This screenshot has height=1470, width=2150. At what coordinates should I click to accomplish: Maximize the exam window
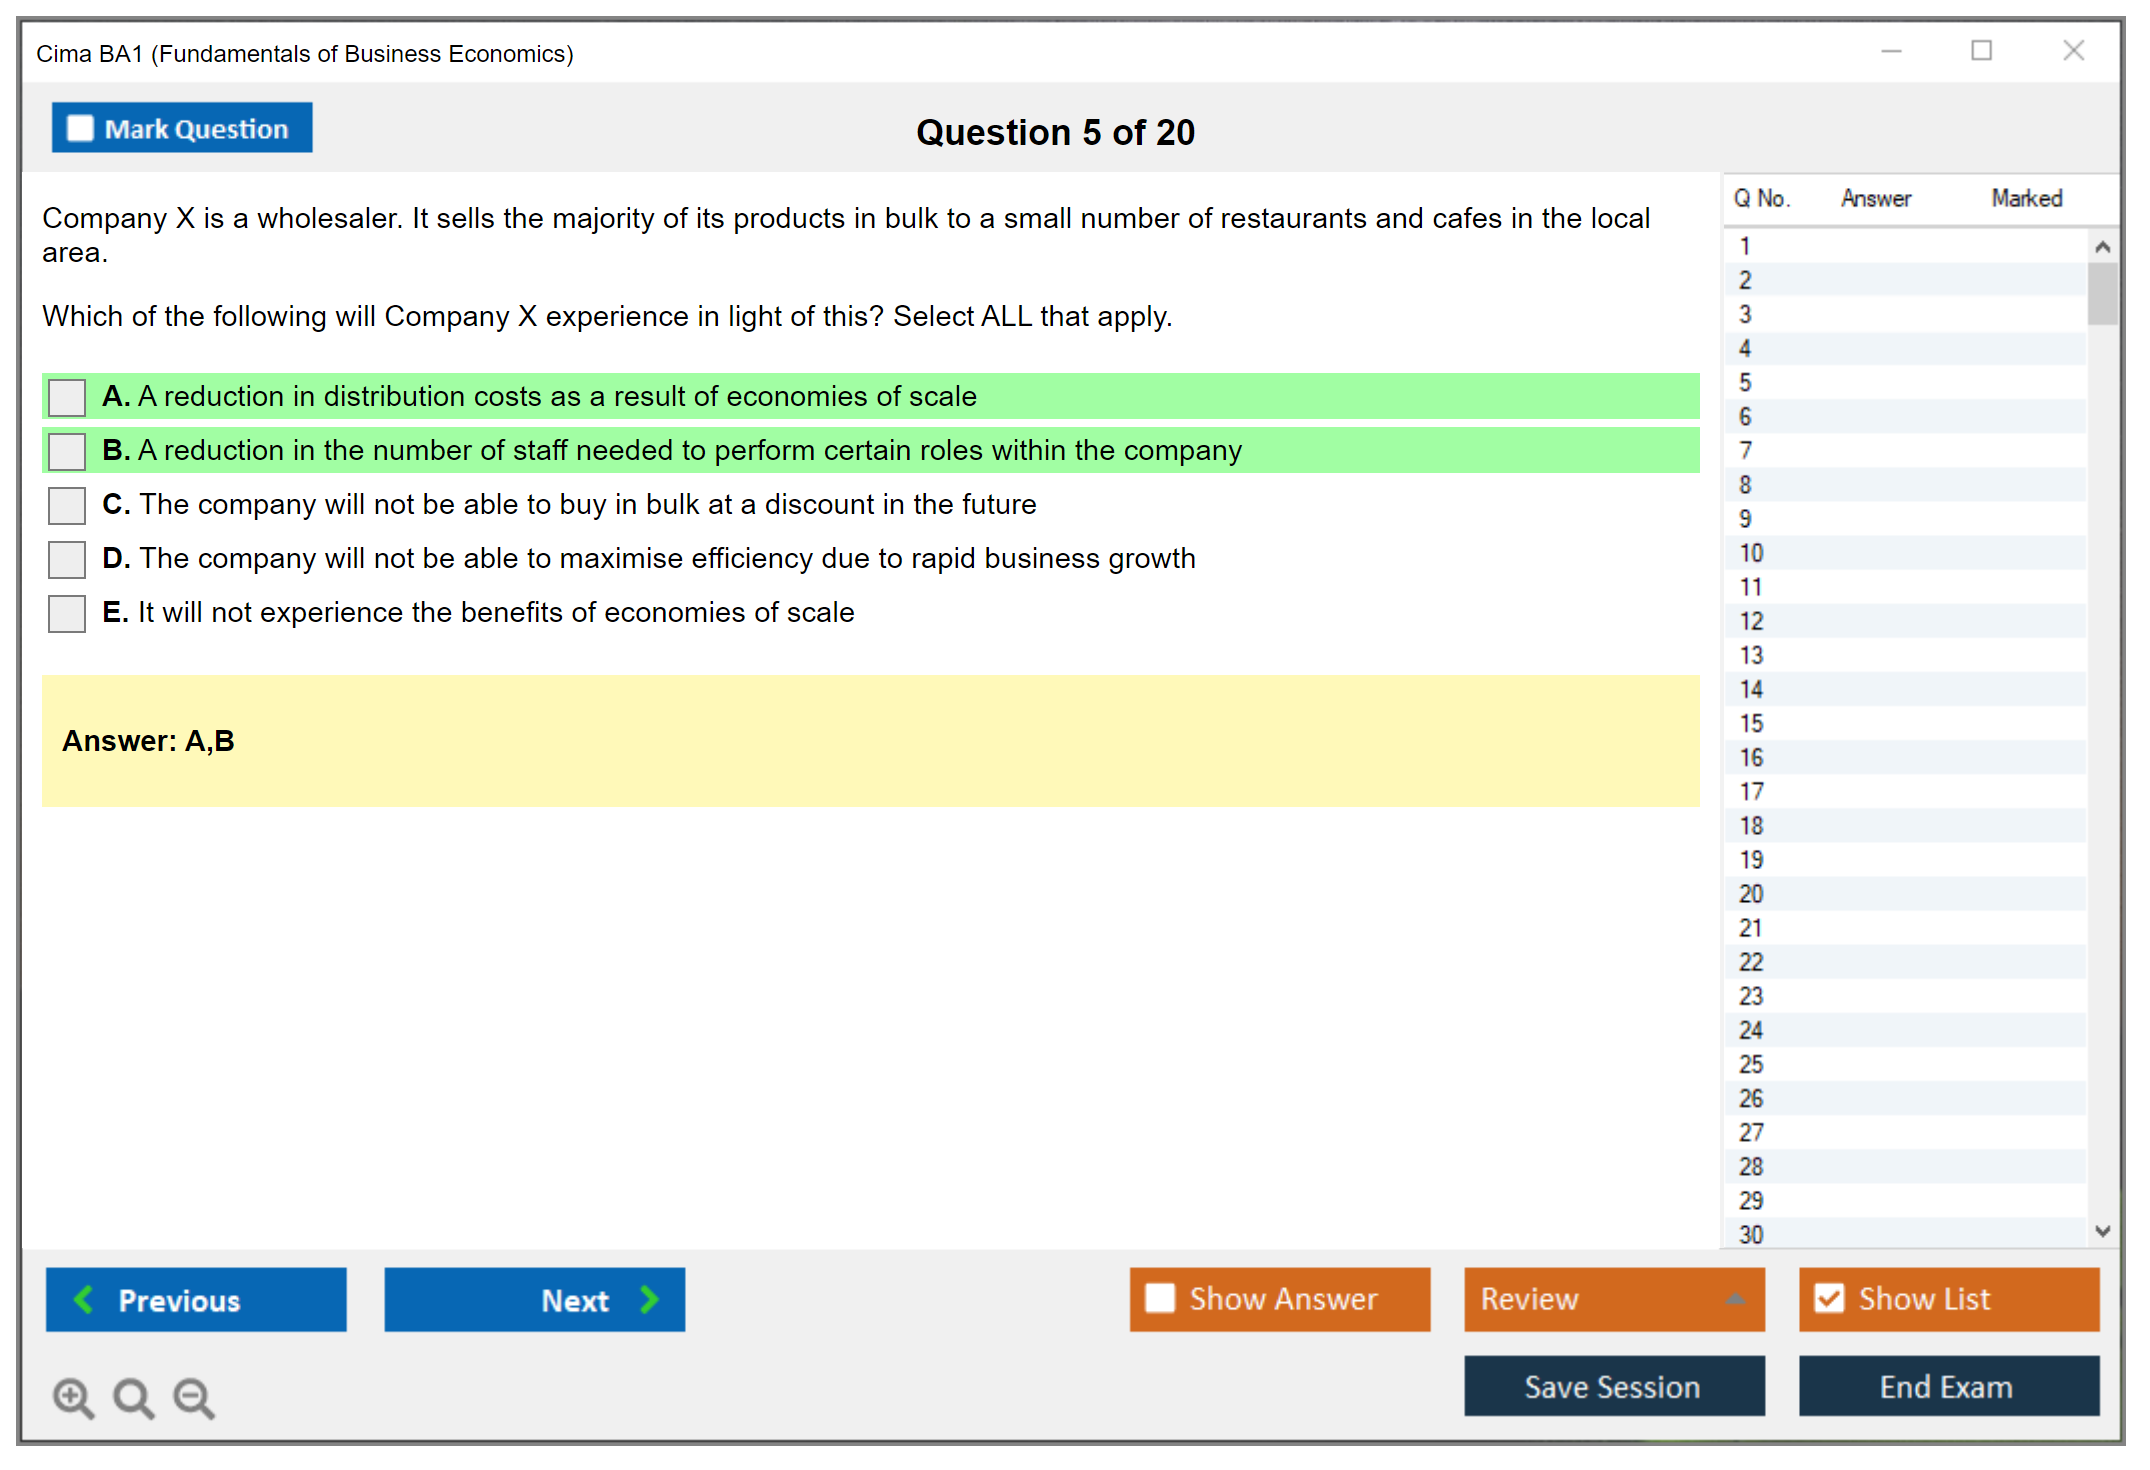point(1981,51)
